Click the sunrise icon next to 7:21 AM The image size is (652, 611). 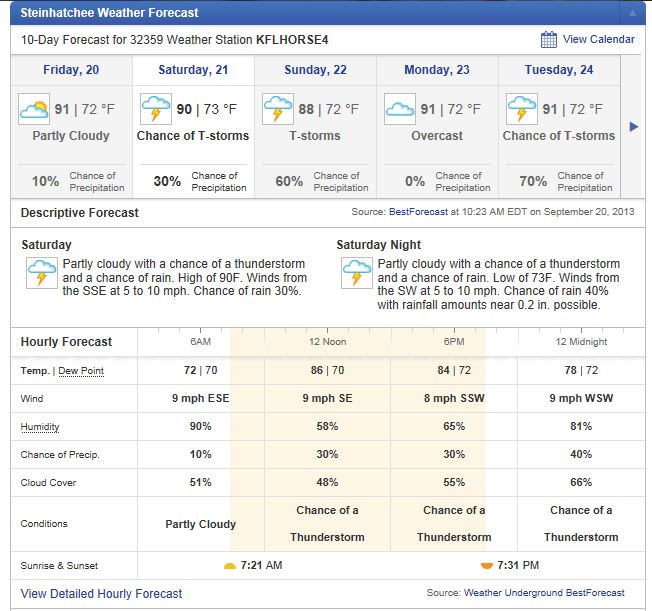(x=230, y=566)
